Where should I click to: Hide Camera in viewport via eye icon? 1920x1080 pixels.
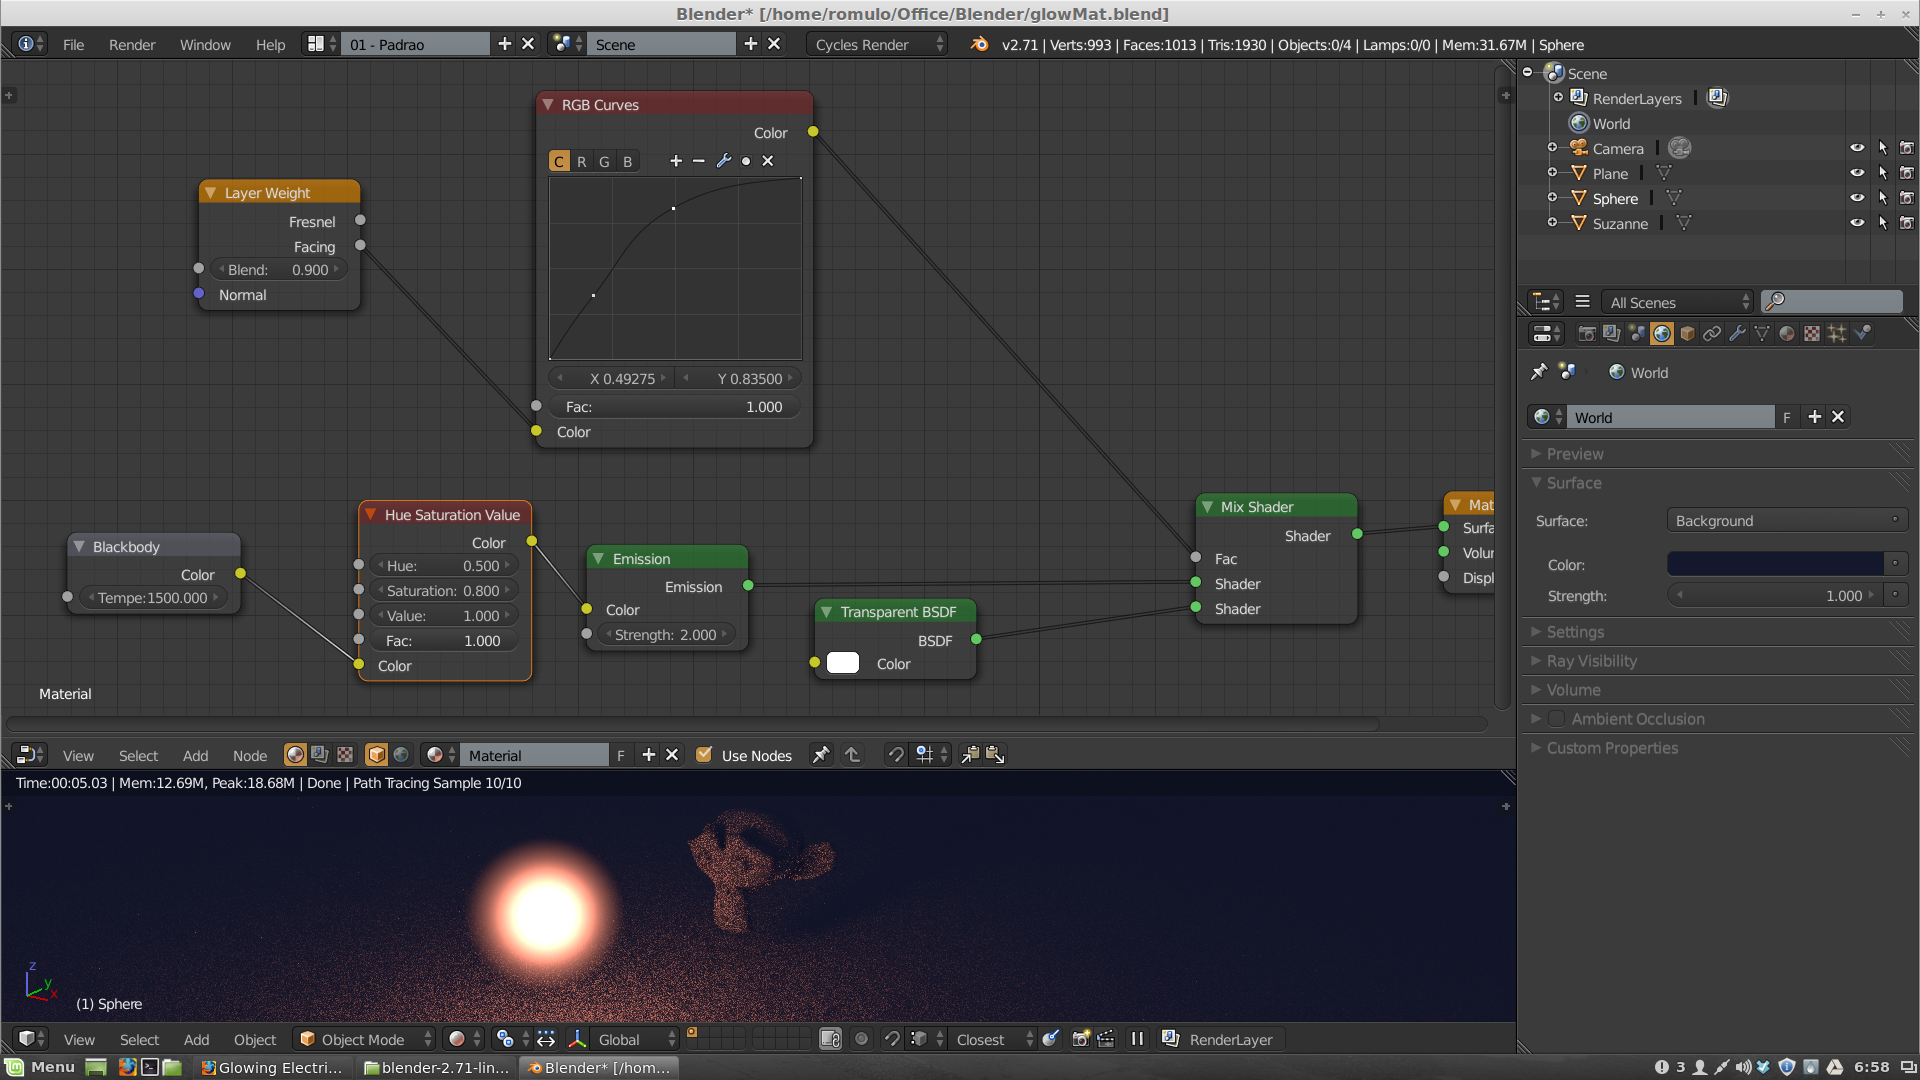tap(1857, 148)
